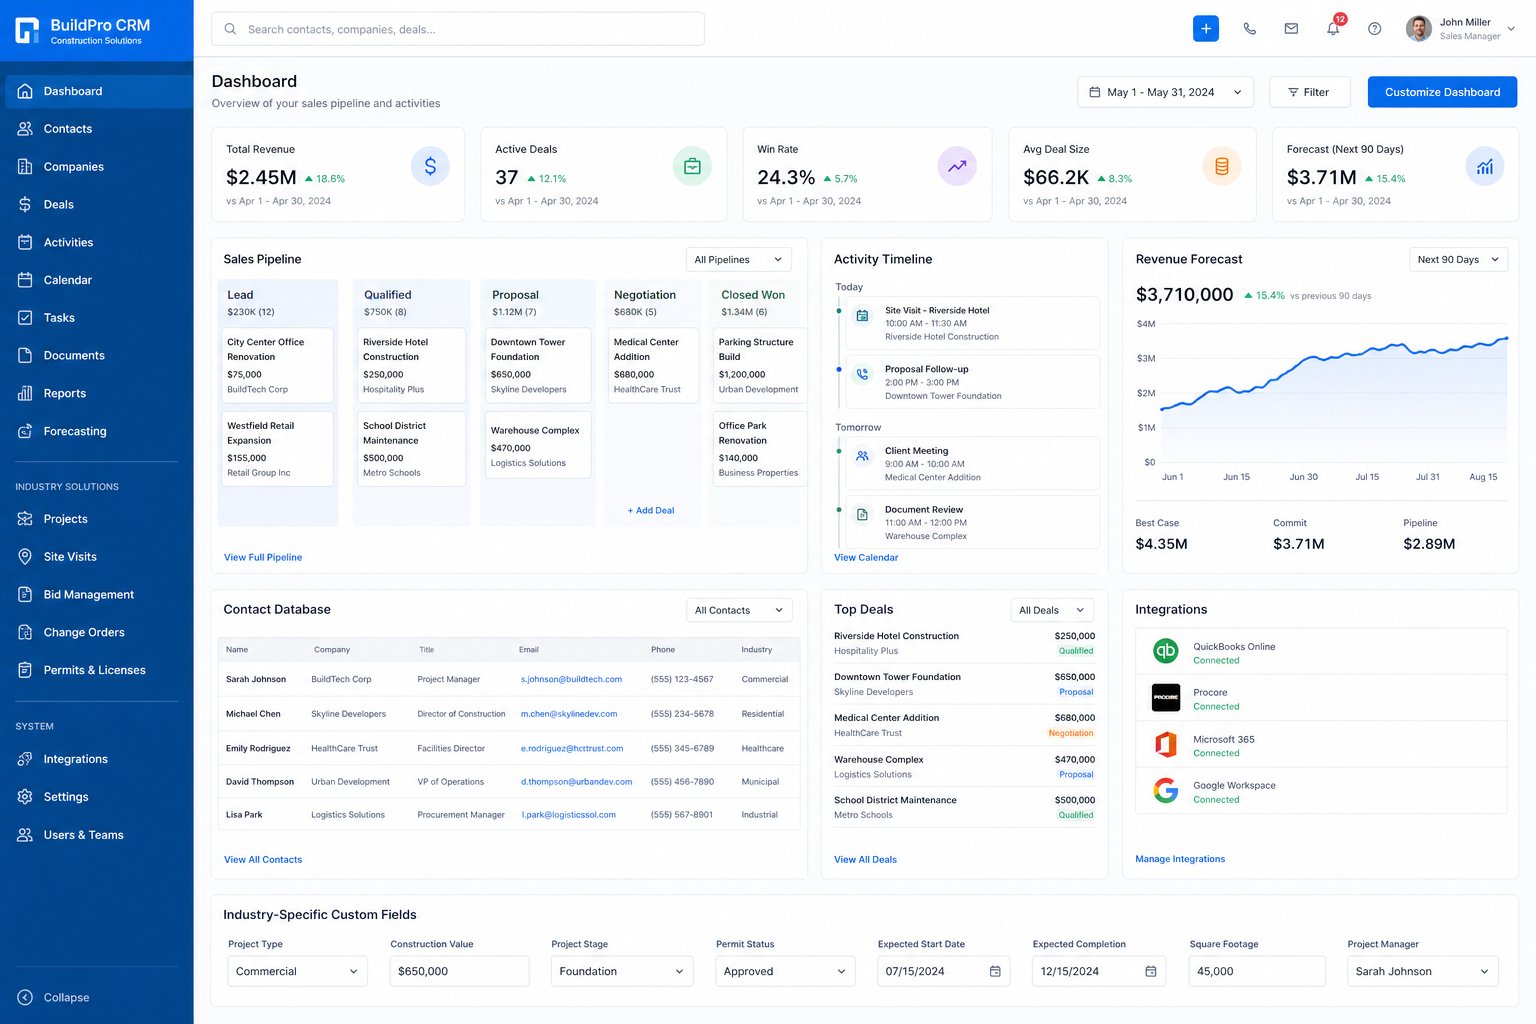Open Forecasting in the sidebar
The image size is (1536, 1024).
point(97,431)
